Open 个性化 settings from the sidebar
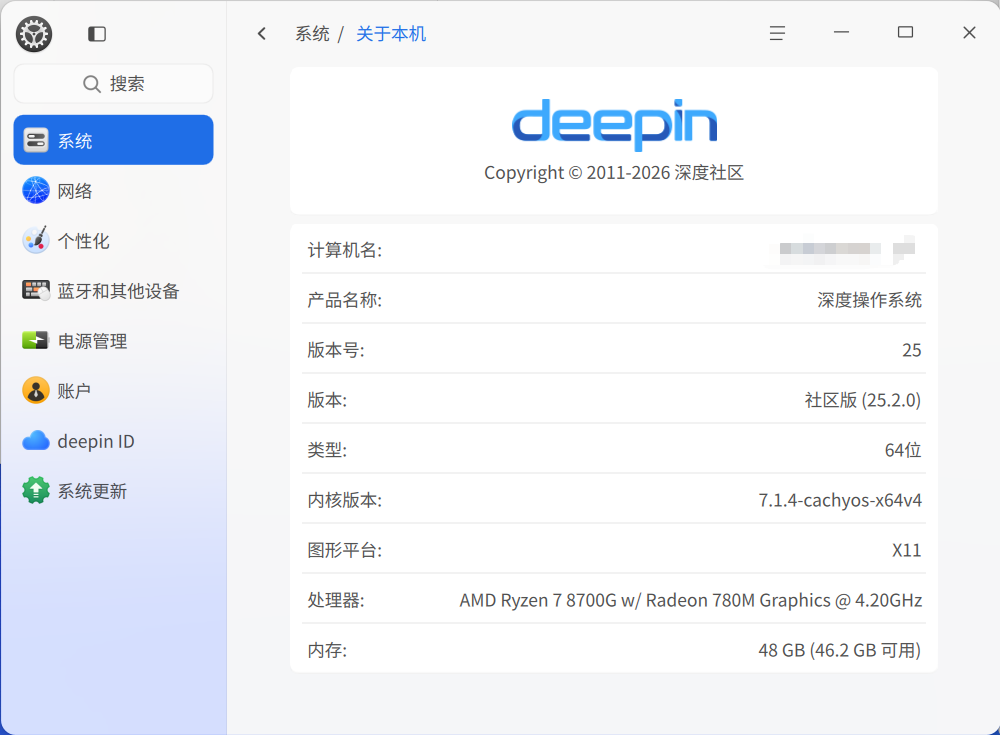The image size is (1000, 735). [114, 241]
